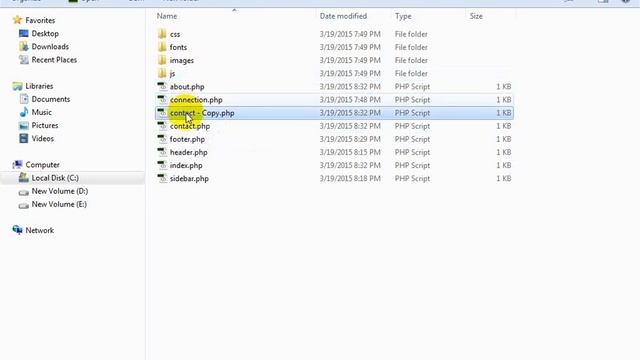Sort files by Date modified column
640x360 pixels.
343,16
